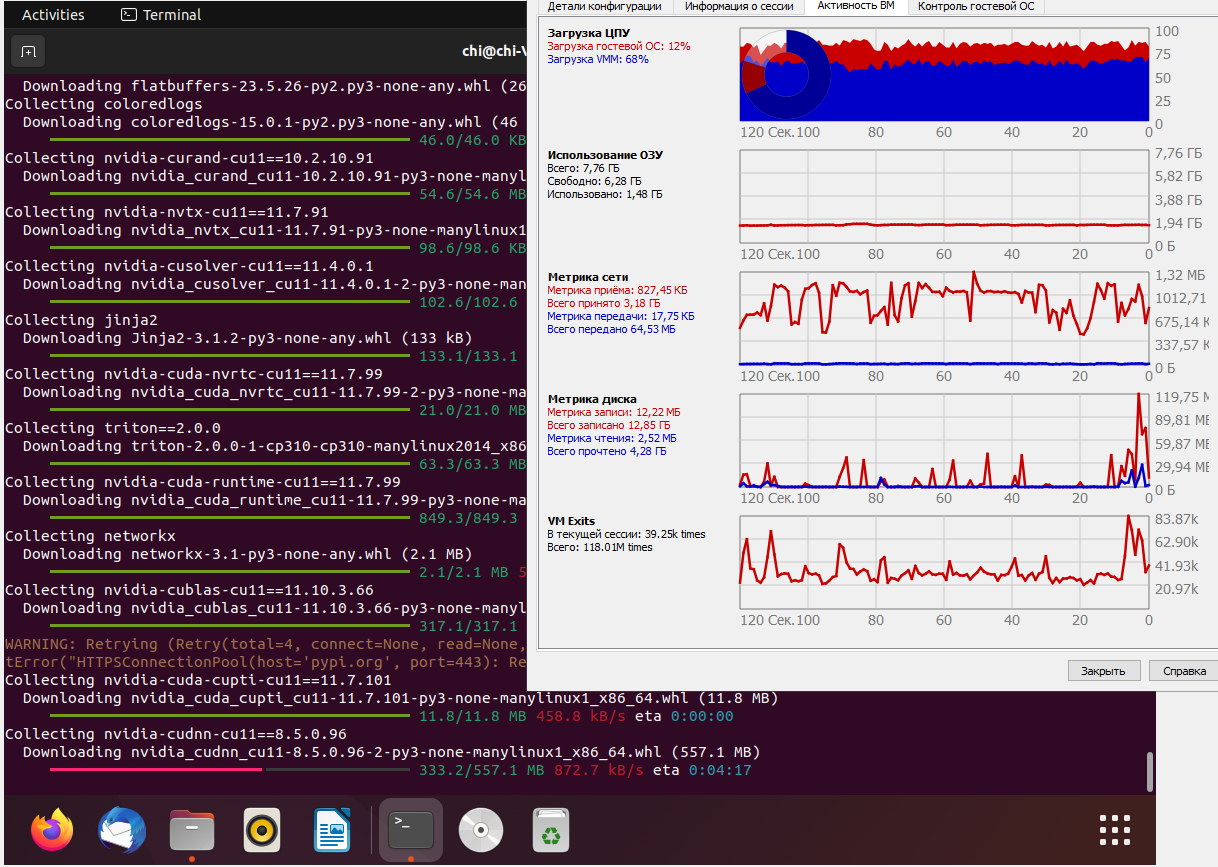Open the Контроль гостевой ОС tab
This screenshot has width=1218, height=867.
pyautogui.click(x=977, y=6)
